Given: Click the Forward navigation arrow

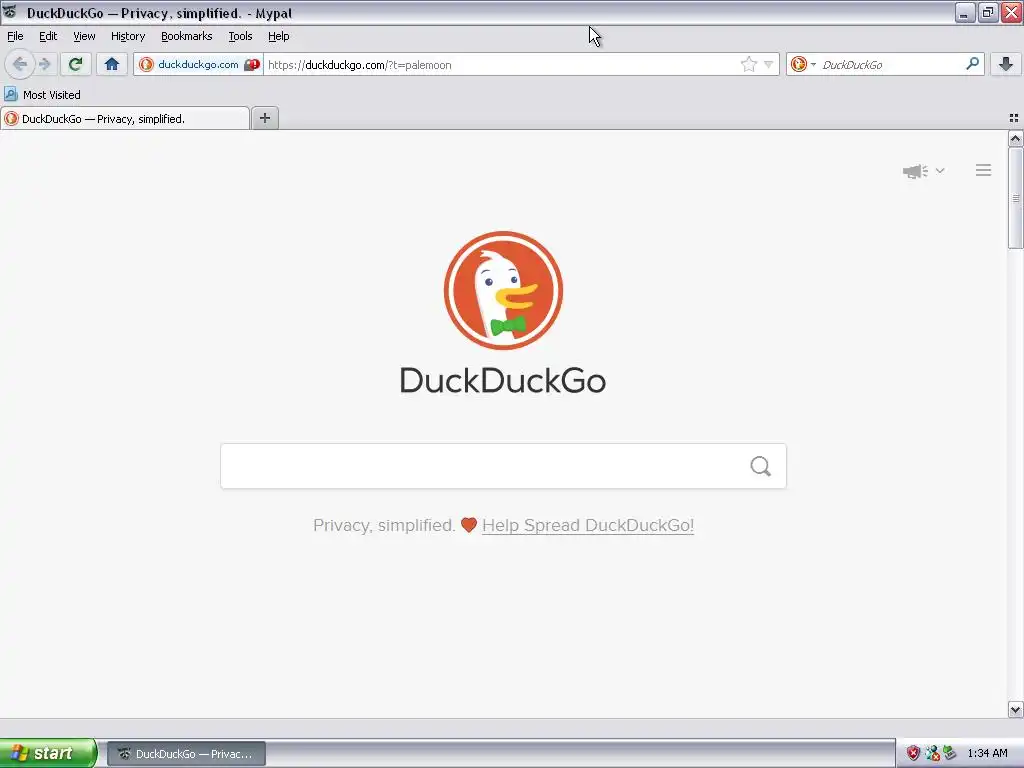Looking at the screenshot, I should (x=44, y=64).
